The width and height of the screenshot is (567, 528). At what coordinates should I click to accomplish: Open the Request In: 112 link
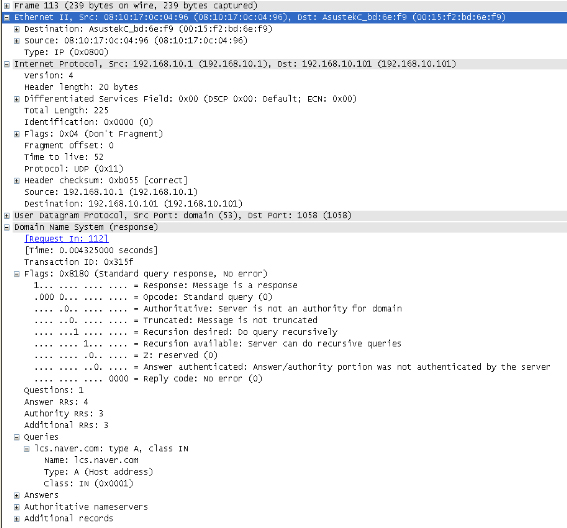click(66, 239)
